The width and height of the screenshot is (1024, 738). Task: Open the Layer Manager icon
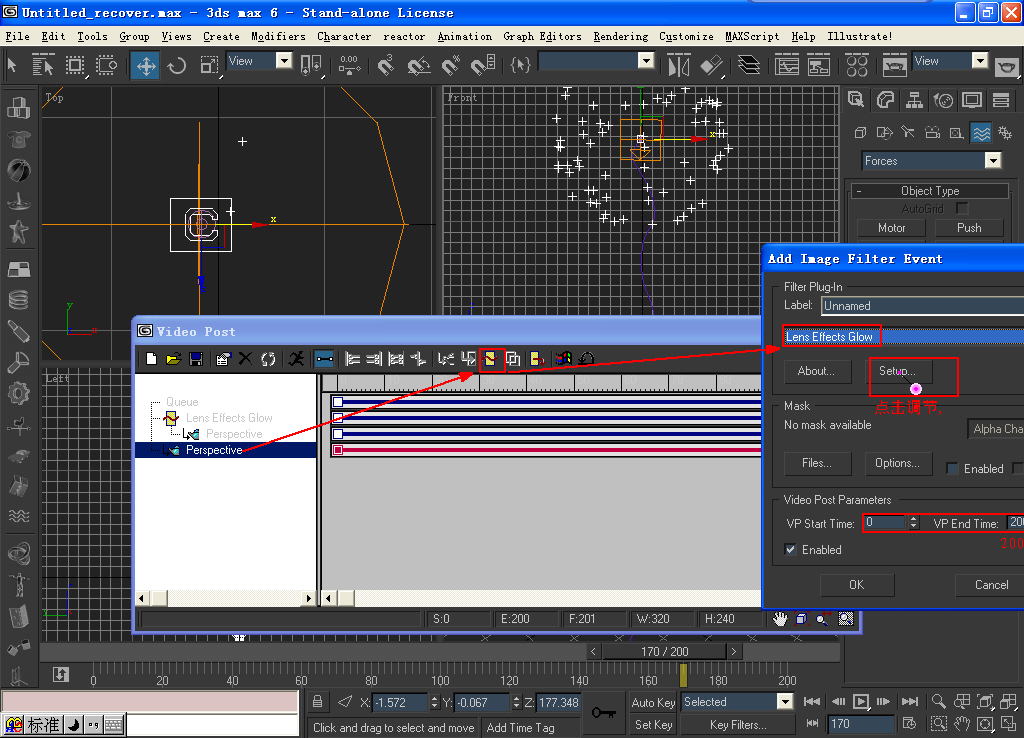748,65
